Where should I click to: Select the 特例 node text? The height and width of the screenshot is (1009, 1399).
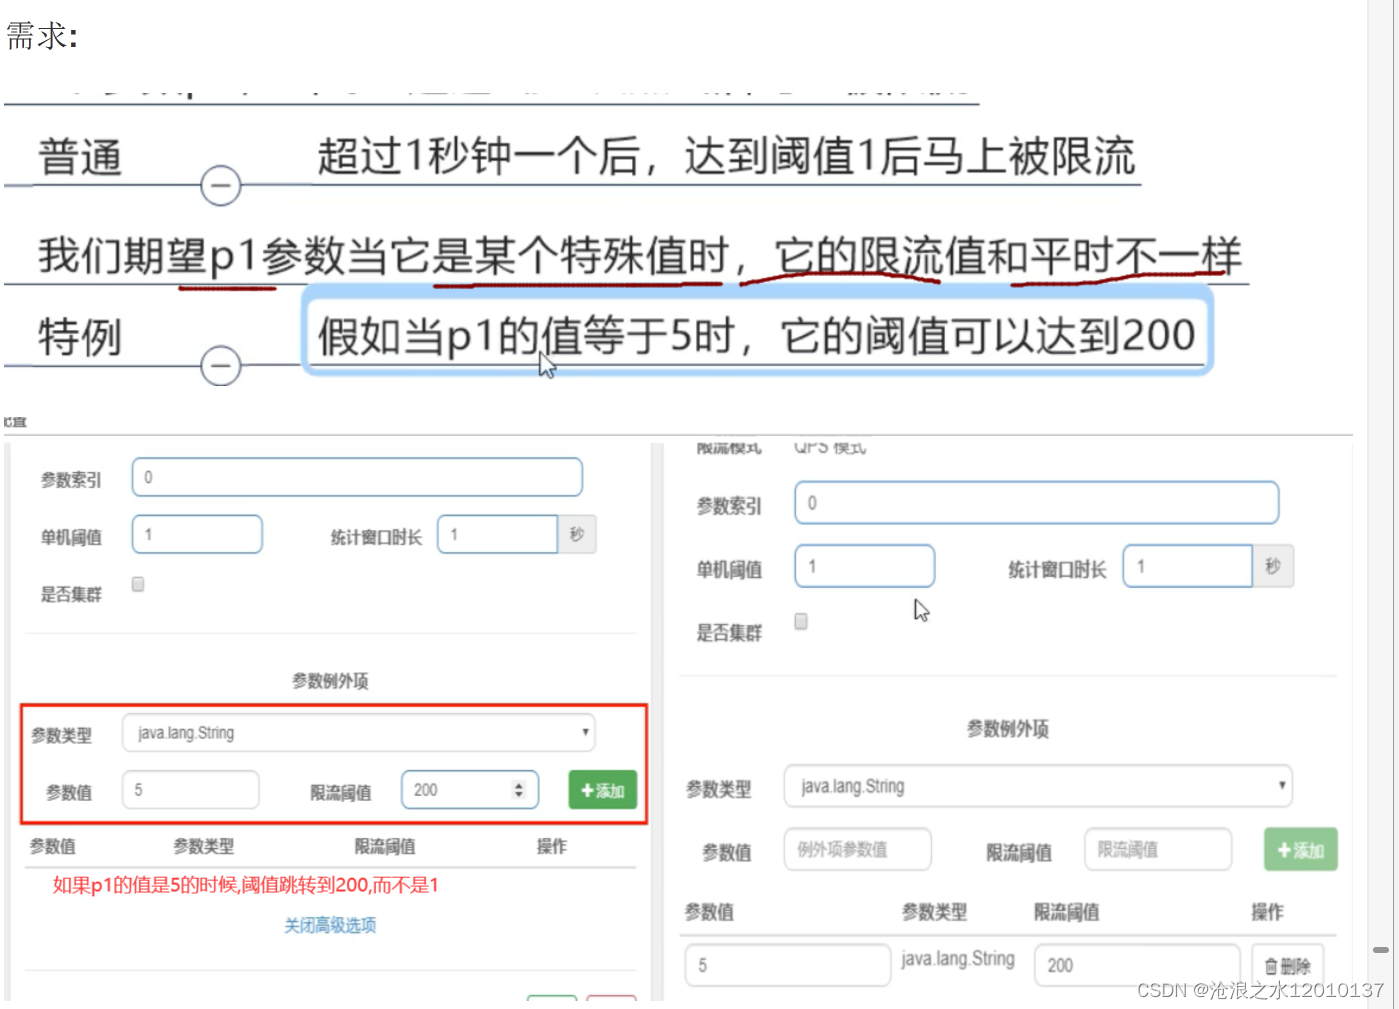(80, 337)
